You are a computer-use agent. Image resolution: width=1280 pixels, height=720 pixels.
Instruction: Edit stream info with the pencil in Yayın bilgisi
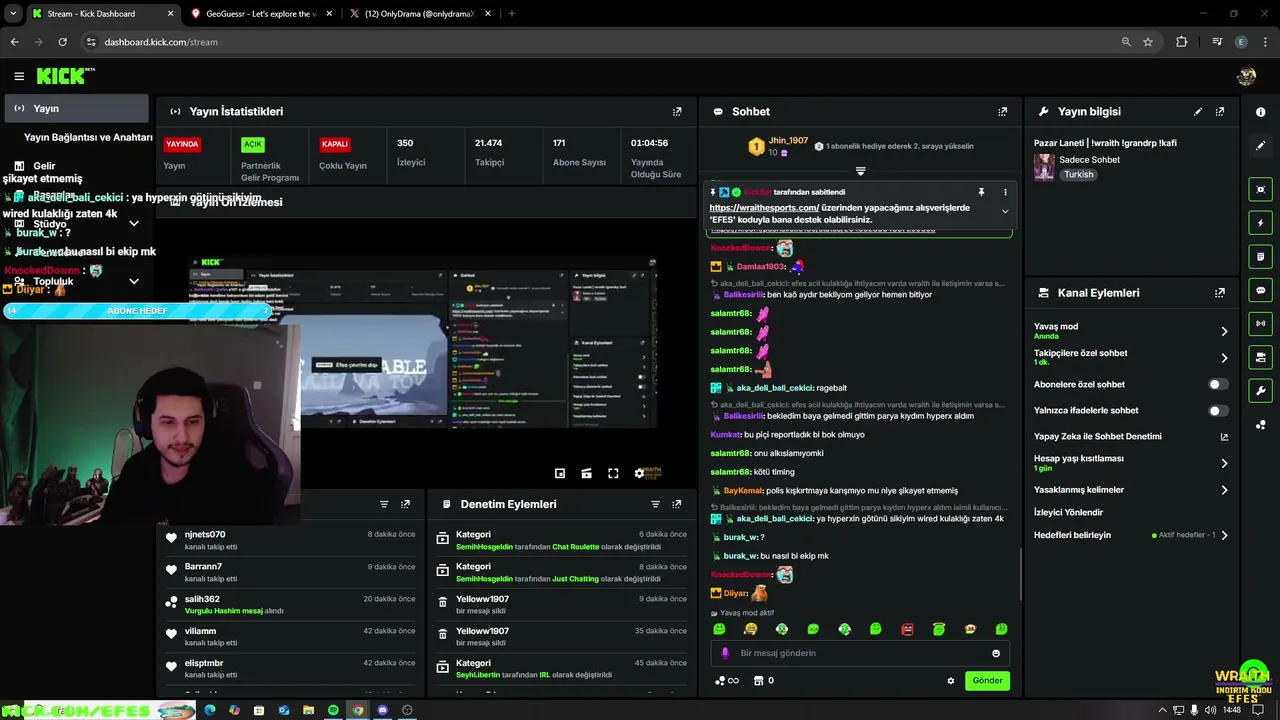pos(1198,112)
